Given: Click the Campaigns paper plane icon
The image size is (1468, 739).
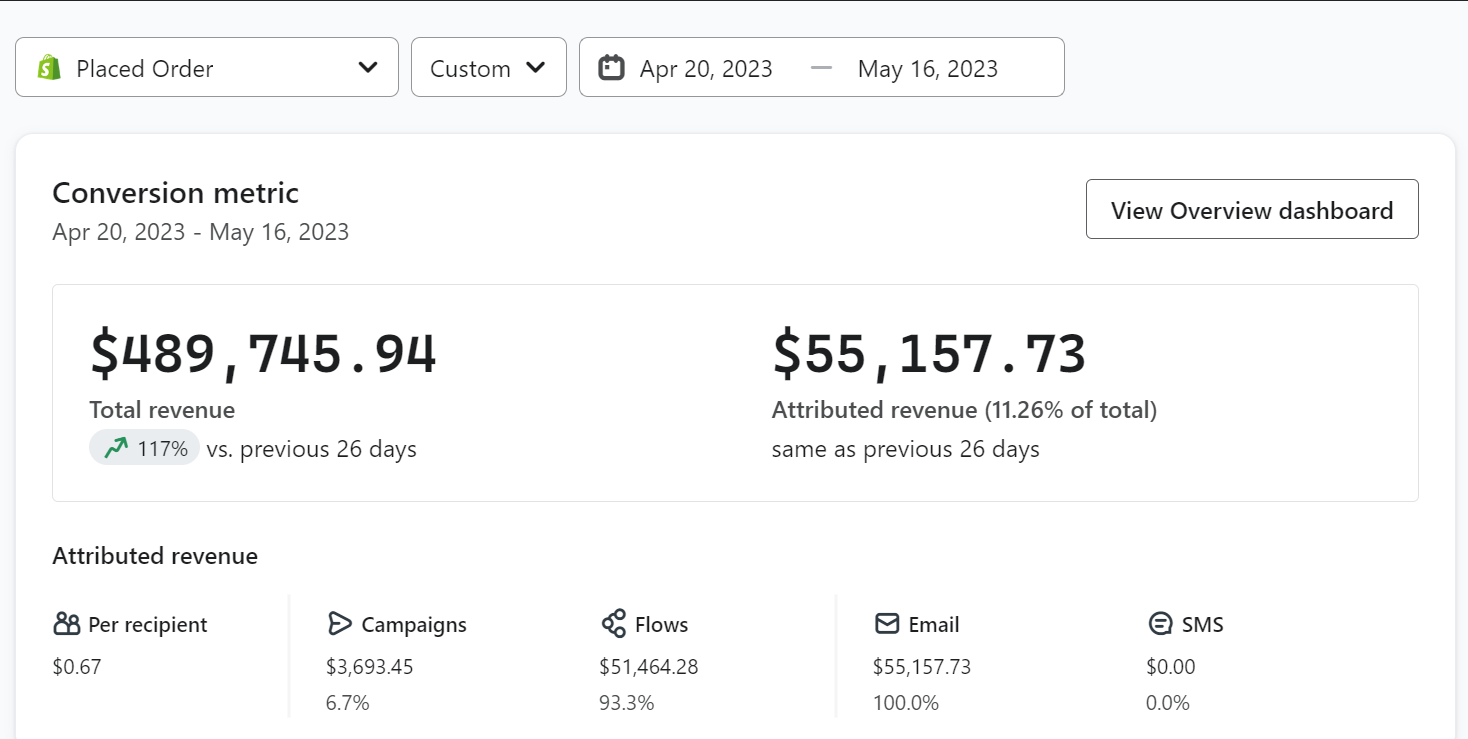Looking at the screenshot, I should (340, 624).
